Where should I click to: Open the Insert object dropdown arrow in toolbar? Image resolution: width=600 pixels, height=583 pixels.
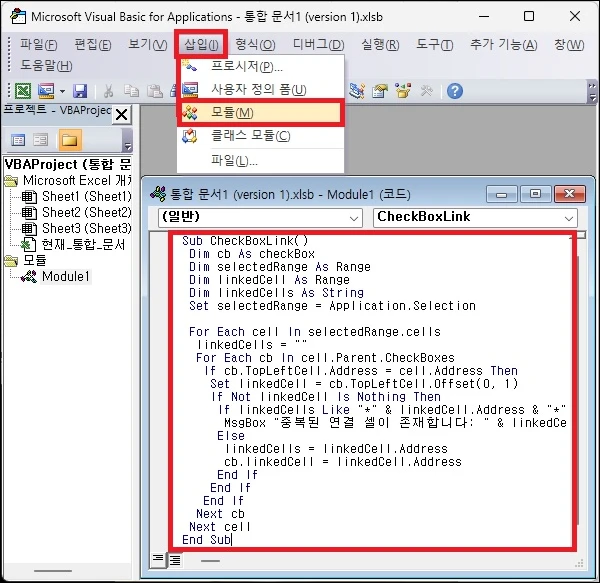62,91
